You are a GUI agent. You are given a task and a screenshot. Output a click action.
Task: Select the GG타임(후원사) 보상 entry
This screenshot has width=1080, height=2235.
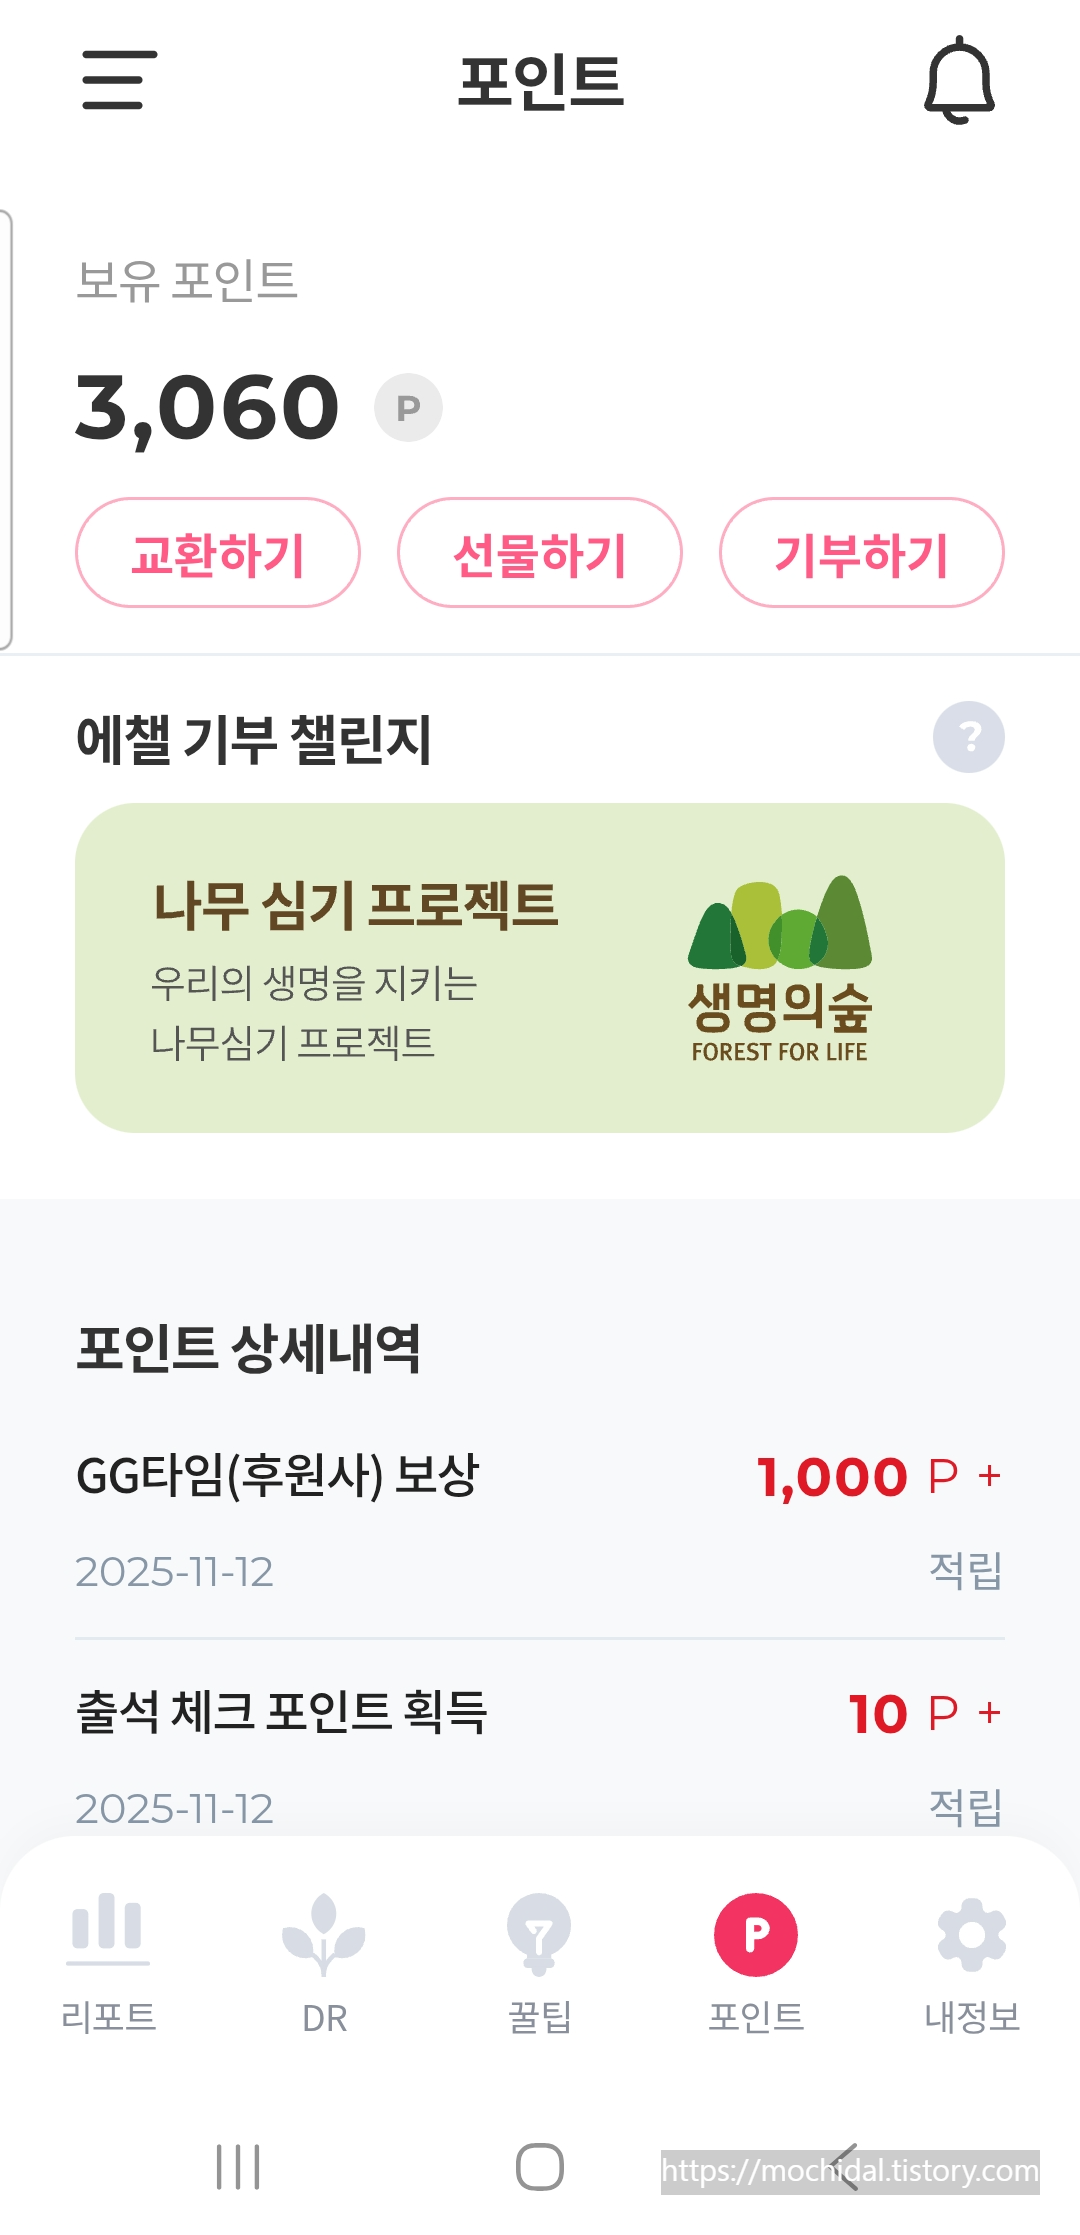point(540,1522)
